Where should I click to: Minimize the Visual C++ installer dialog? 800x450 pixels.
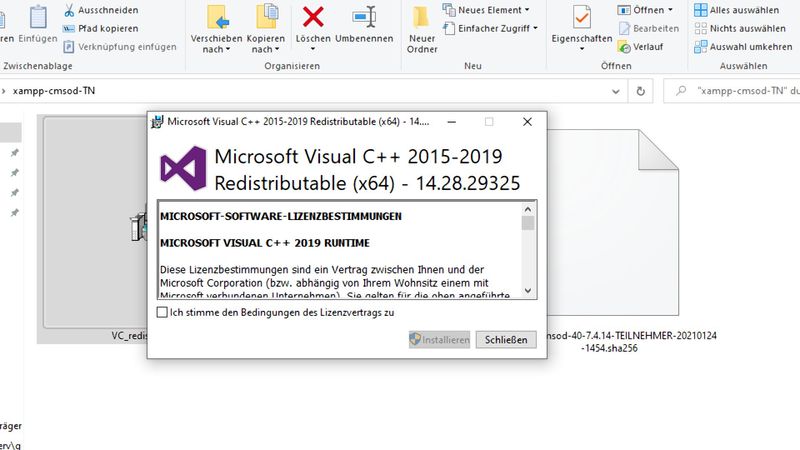[452, 122]
